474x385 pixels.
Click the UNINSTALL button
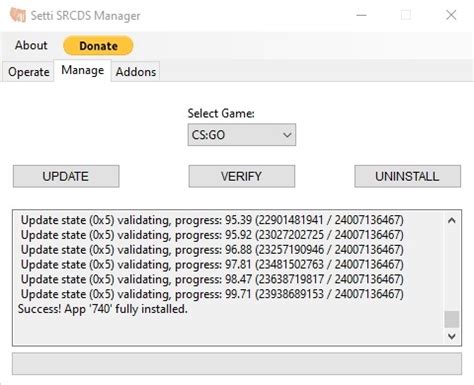click(x=407, y=176)
